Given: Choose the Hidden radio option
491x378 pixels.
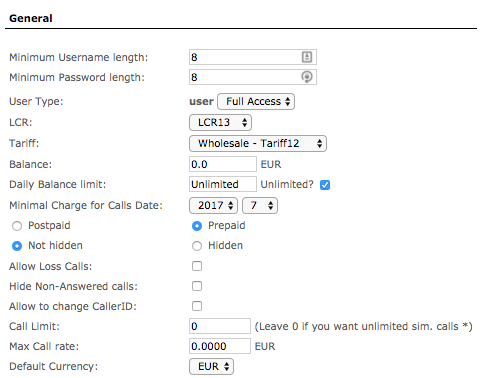Looking at the screenshot, I should [197, 246].
